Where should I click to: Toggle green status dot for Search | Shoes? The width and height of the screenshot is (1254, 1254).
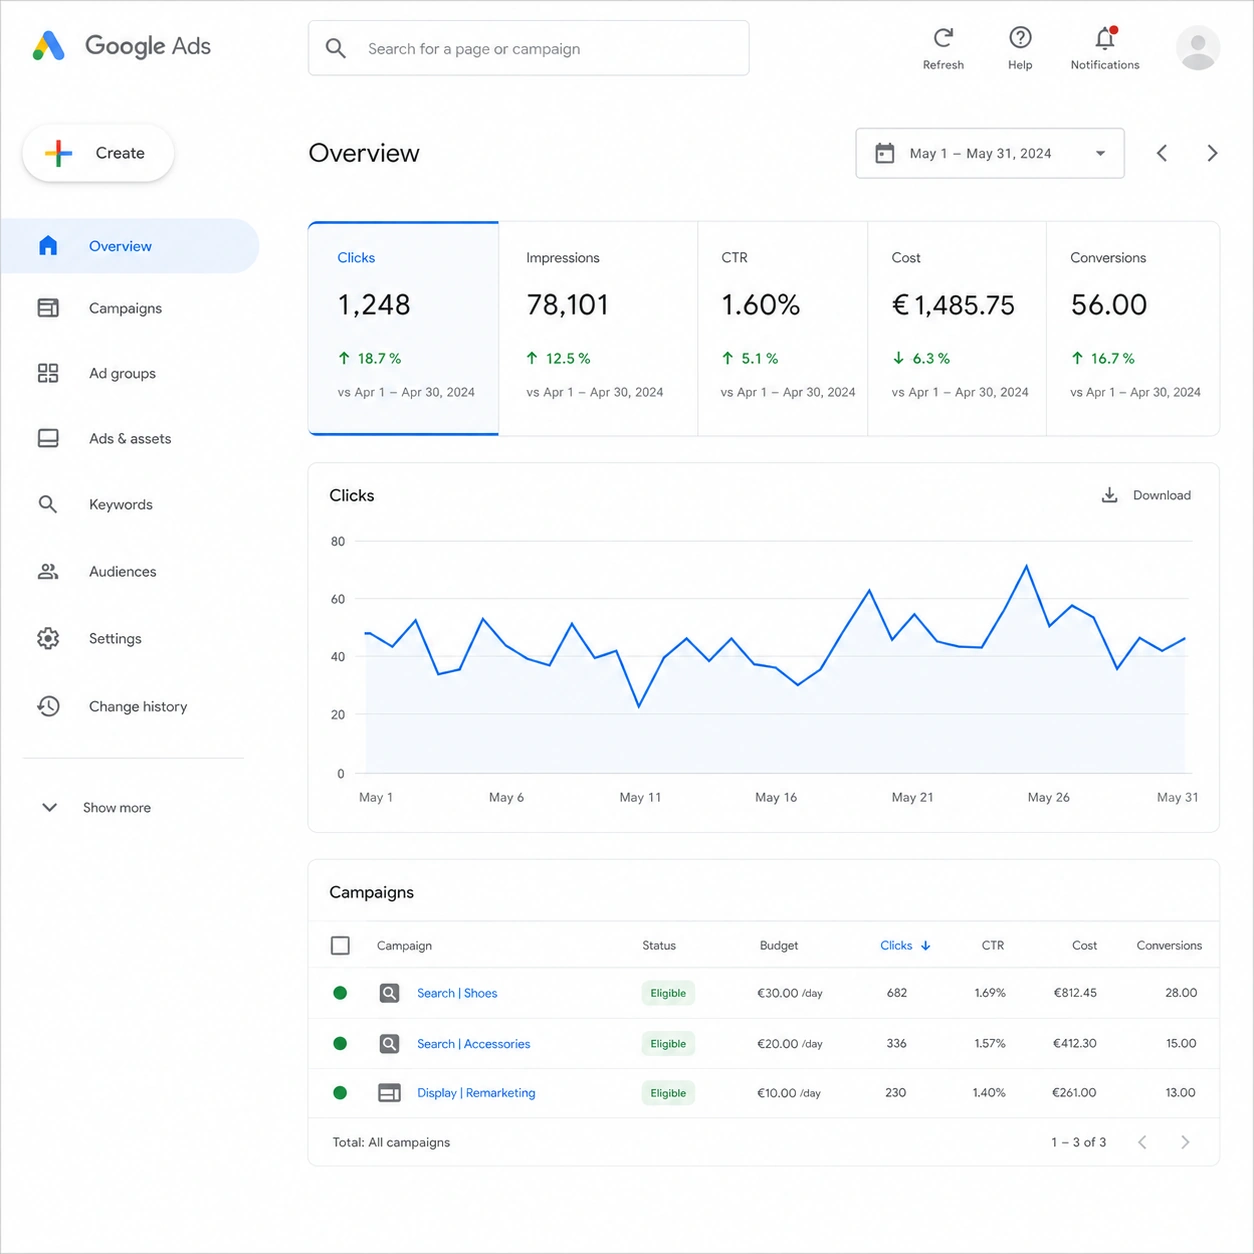(x=340, y=993)
